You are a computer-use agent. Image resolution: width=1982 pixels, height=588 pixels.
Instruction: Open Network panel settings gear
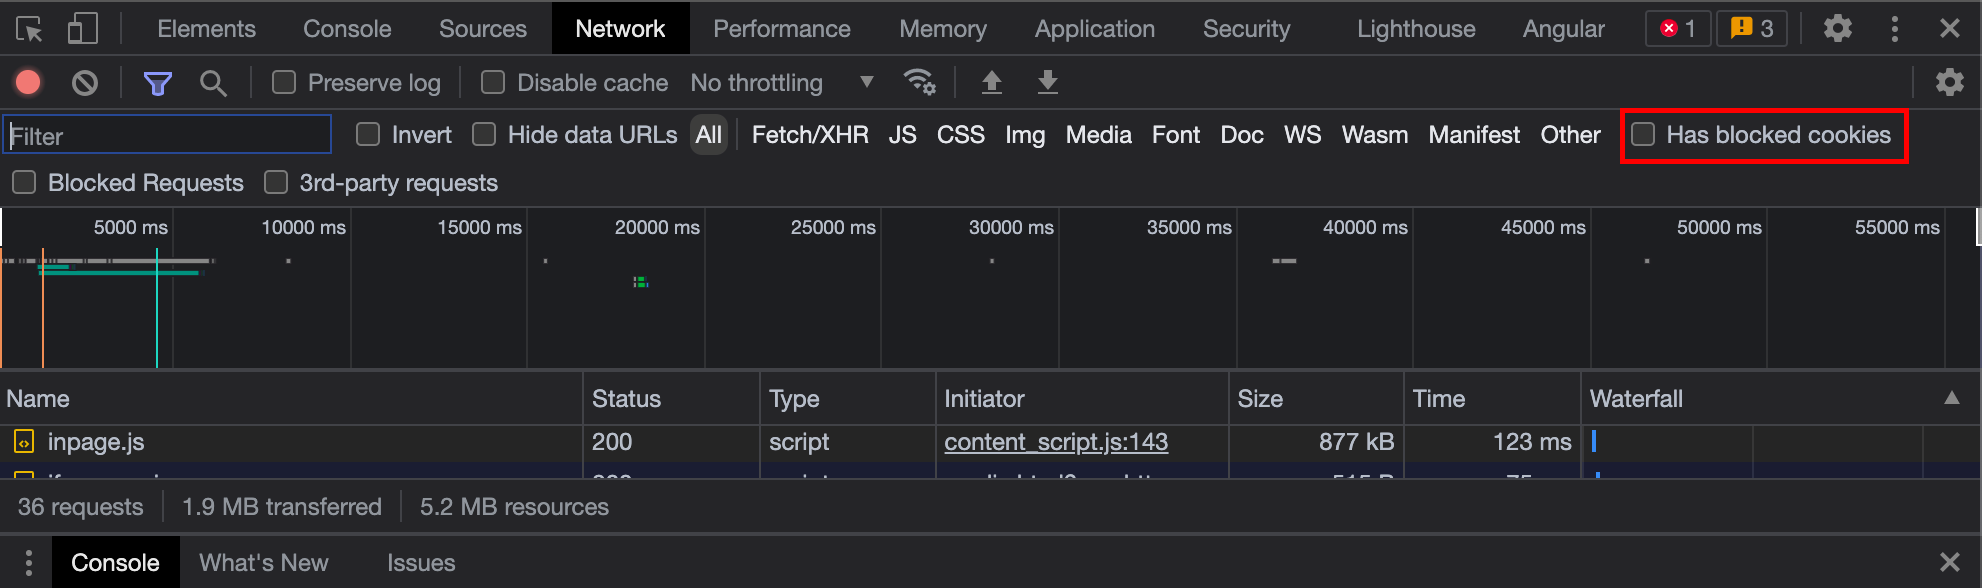point(1949,82)
